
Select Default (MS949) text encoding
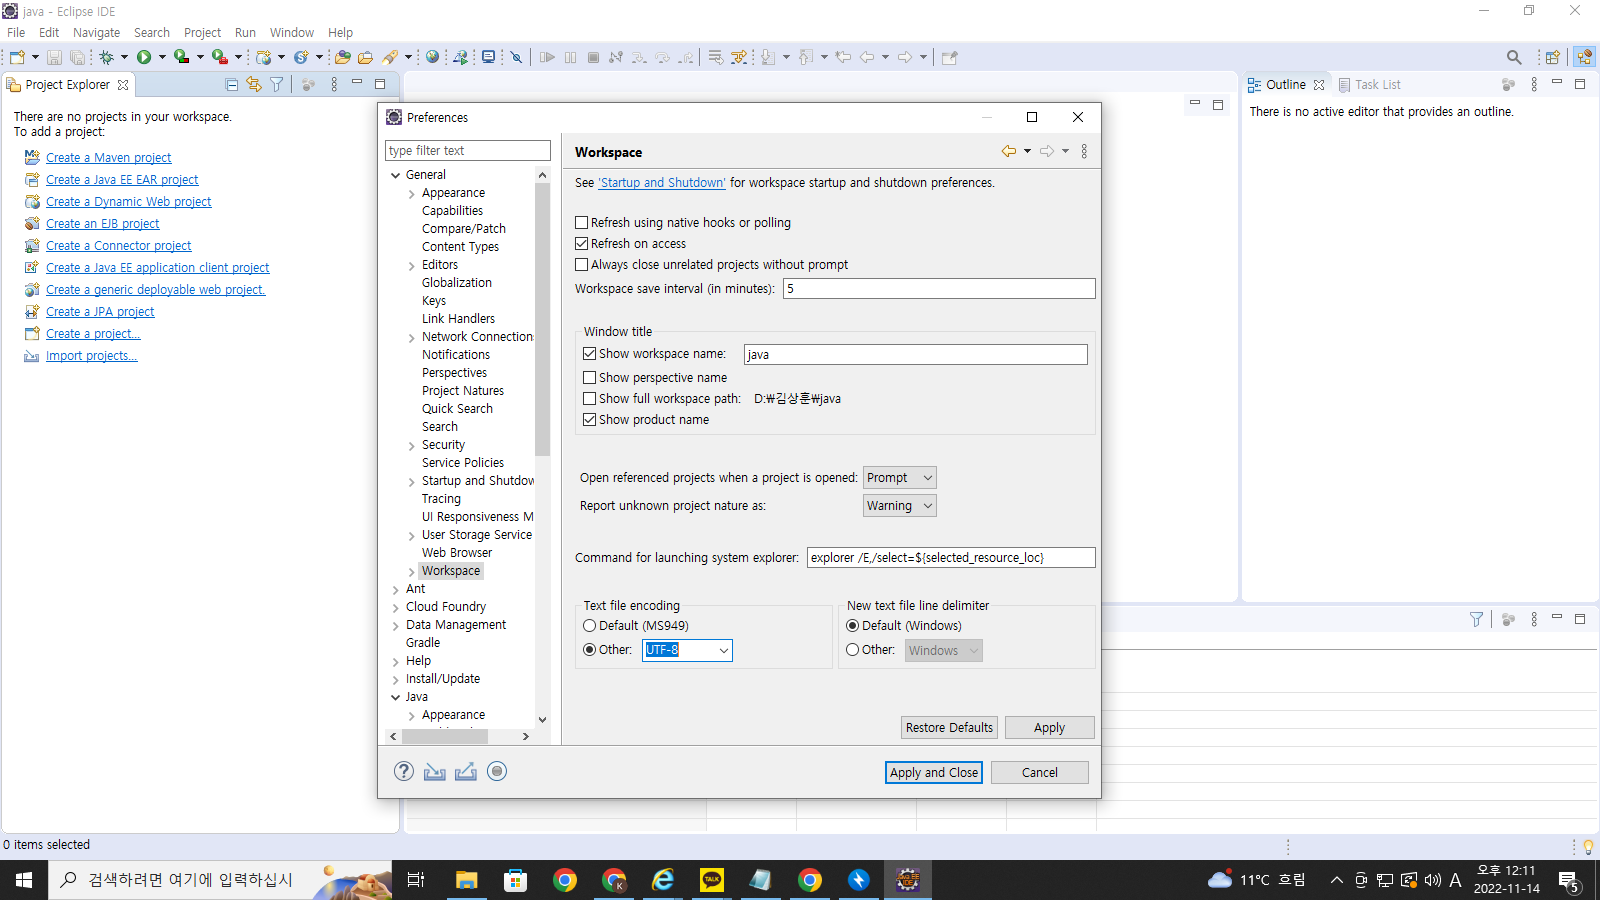(x=590, y=626)
